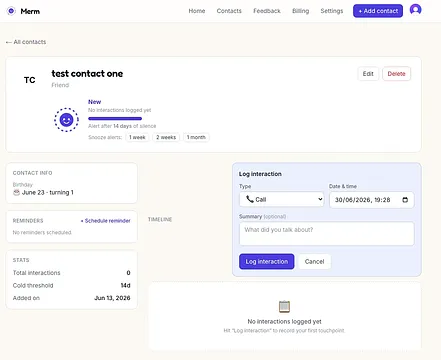Click the TC contact initials avatar

click(x=30, y=80)
